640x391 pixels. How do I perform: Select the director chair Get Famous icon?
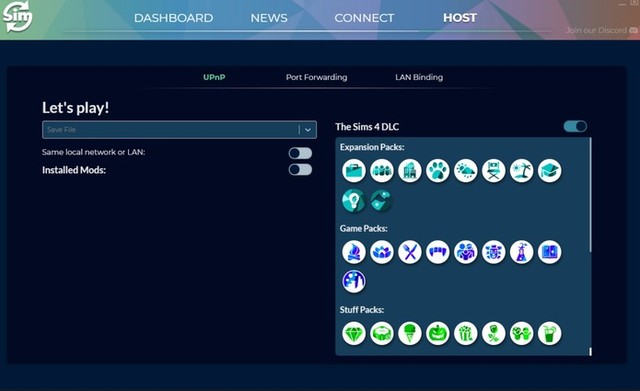[x=493, y=170]
